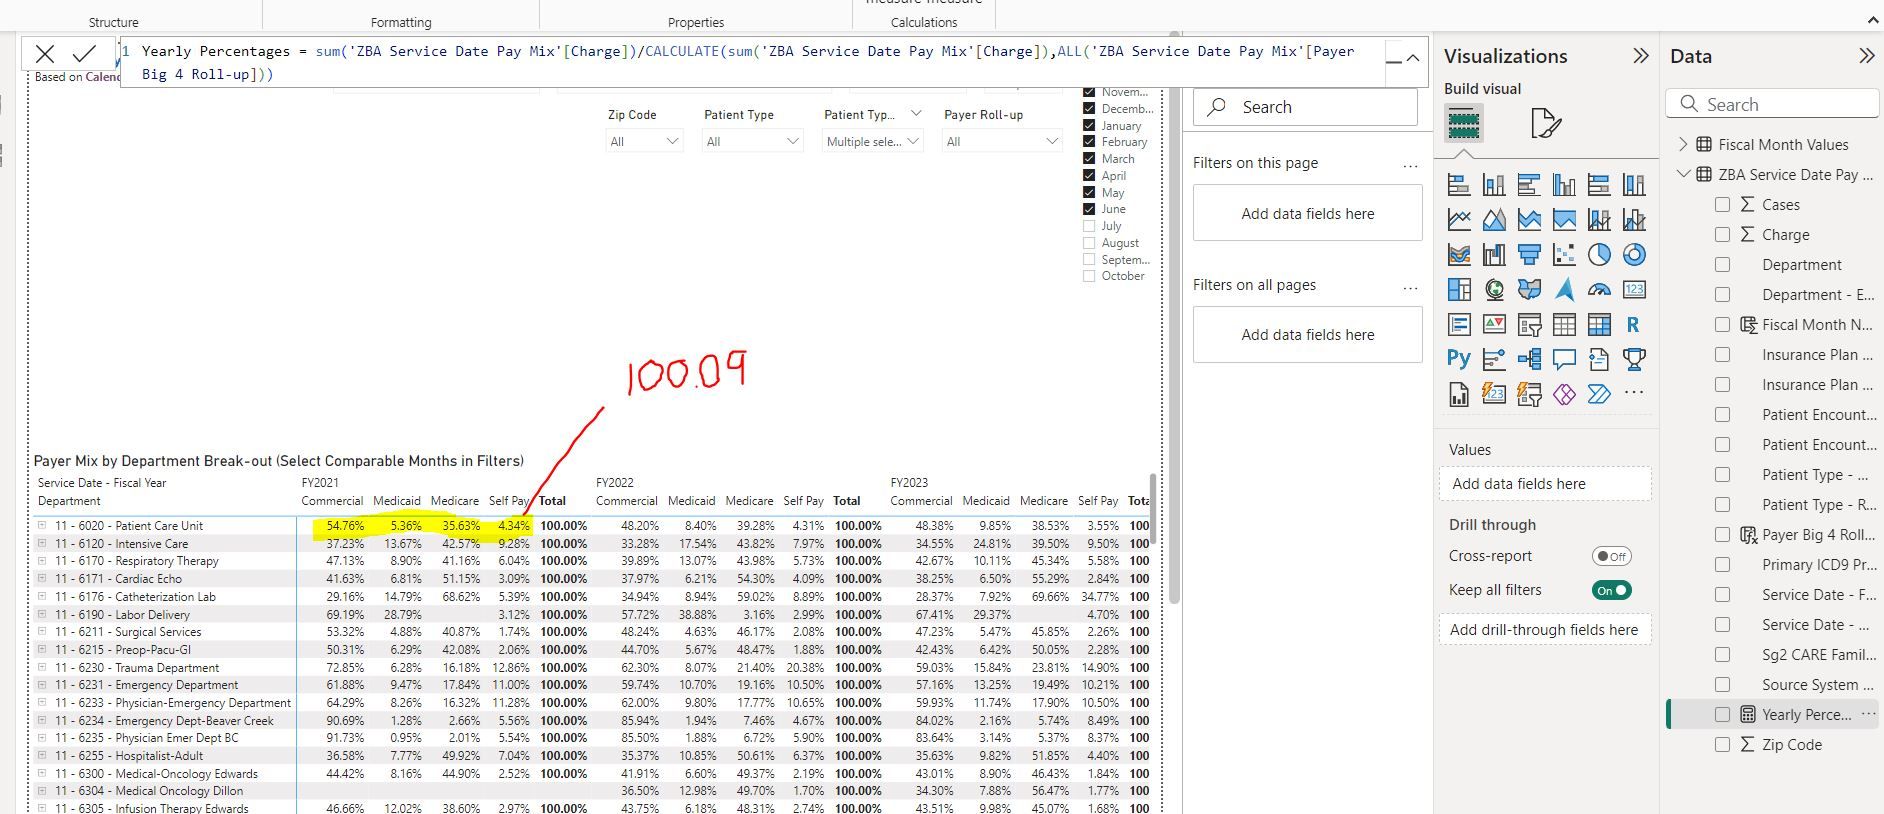
Task: Select the Pie chart visual
Action: [1599, 254]
